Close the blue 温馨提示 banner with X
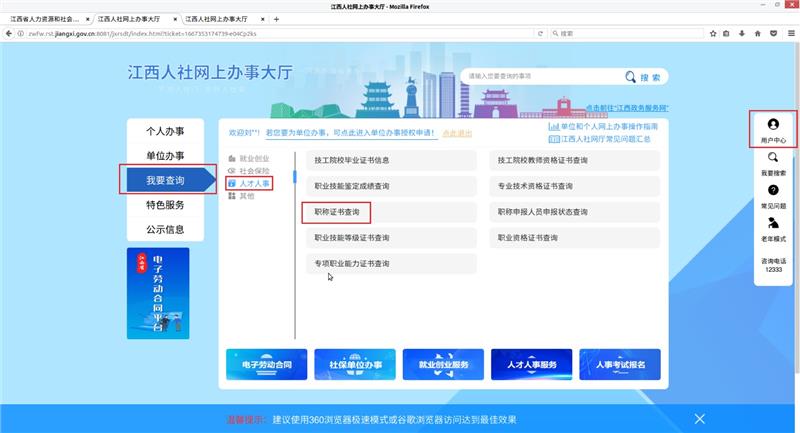800x433 pixels. click(x=700, y=418)
